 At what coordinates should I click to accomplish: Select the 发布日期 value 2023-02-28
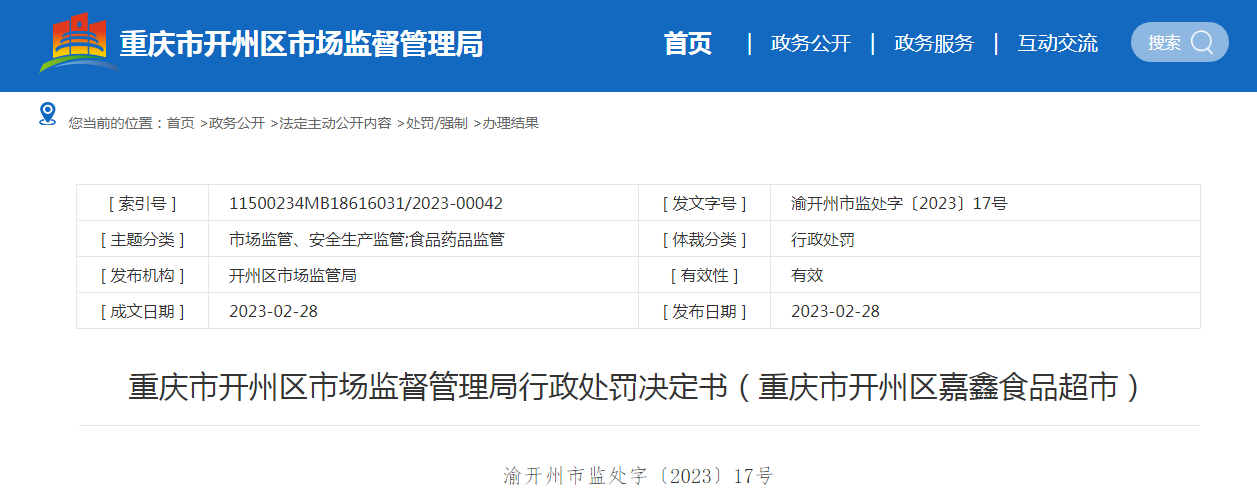835,311
